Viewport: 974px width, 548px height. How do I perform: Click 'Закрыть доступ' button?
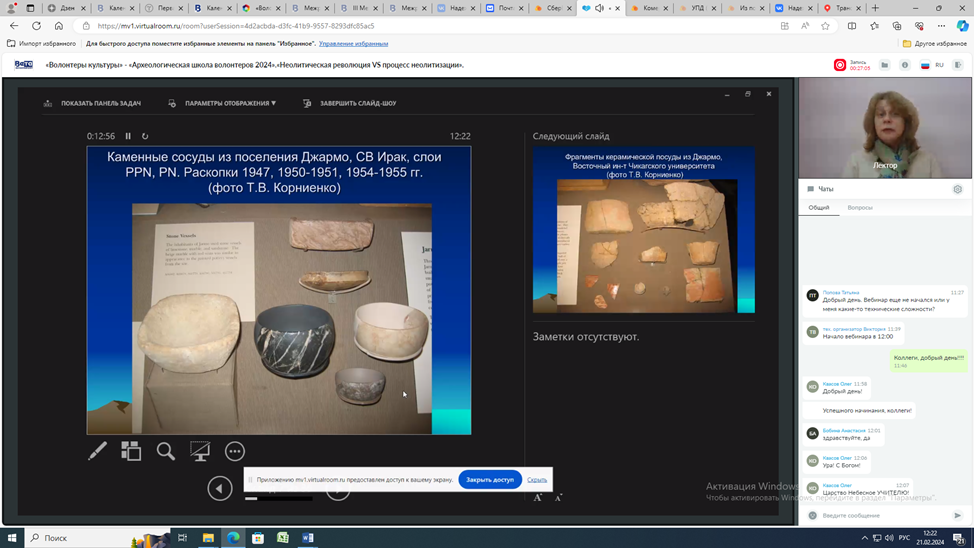[490, 480]
